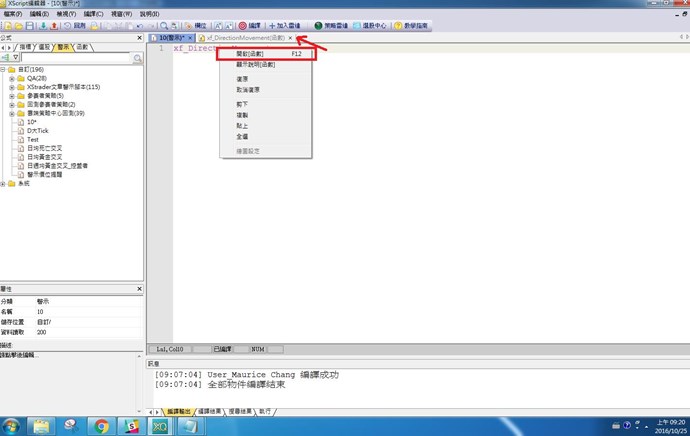690x436 pixels.
Task: Choose 剪下 cut from context menu
Action: click(x=266, y=104)
